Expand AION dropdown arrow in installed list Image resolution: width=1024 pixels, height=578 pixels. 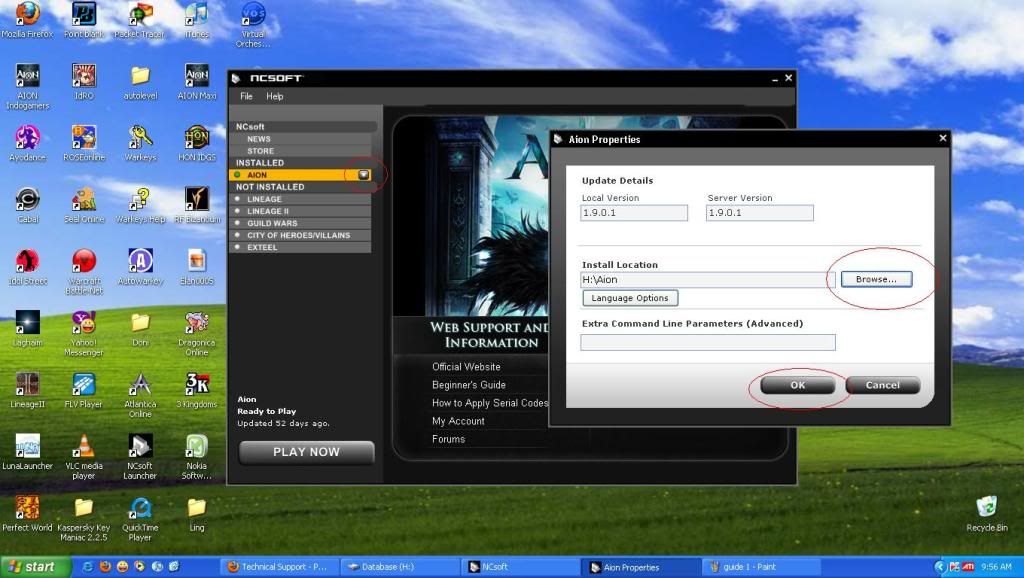click(364, 175)
